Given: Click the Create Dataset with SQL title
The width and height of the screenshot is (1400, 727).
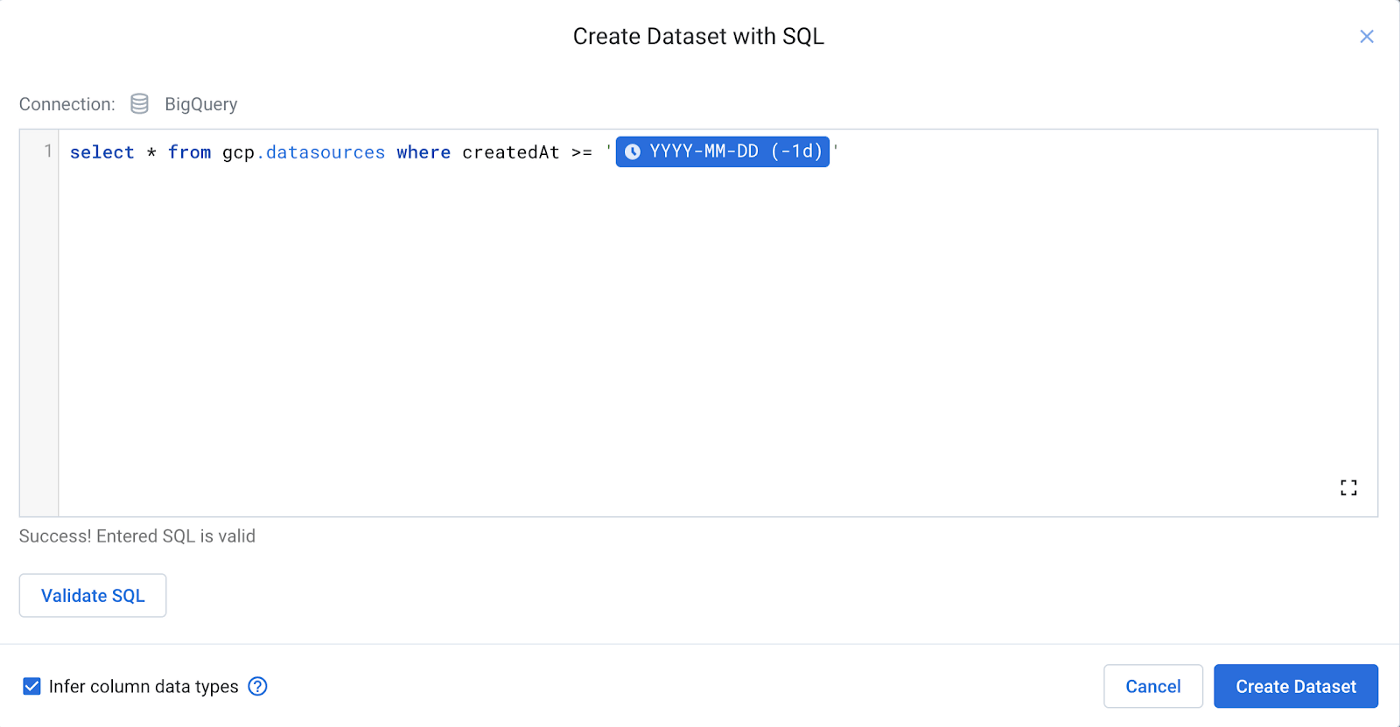Looking at the screenshot, I should pyautogui.click(x=698, y=37).
